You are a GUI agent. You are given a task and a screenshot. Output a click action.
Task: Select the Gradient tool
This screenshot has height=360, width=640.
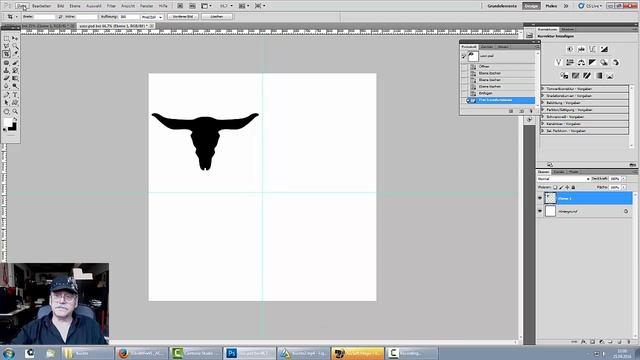[x=15, y=78]
